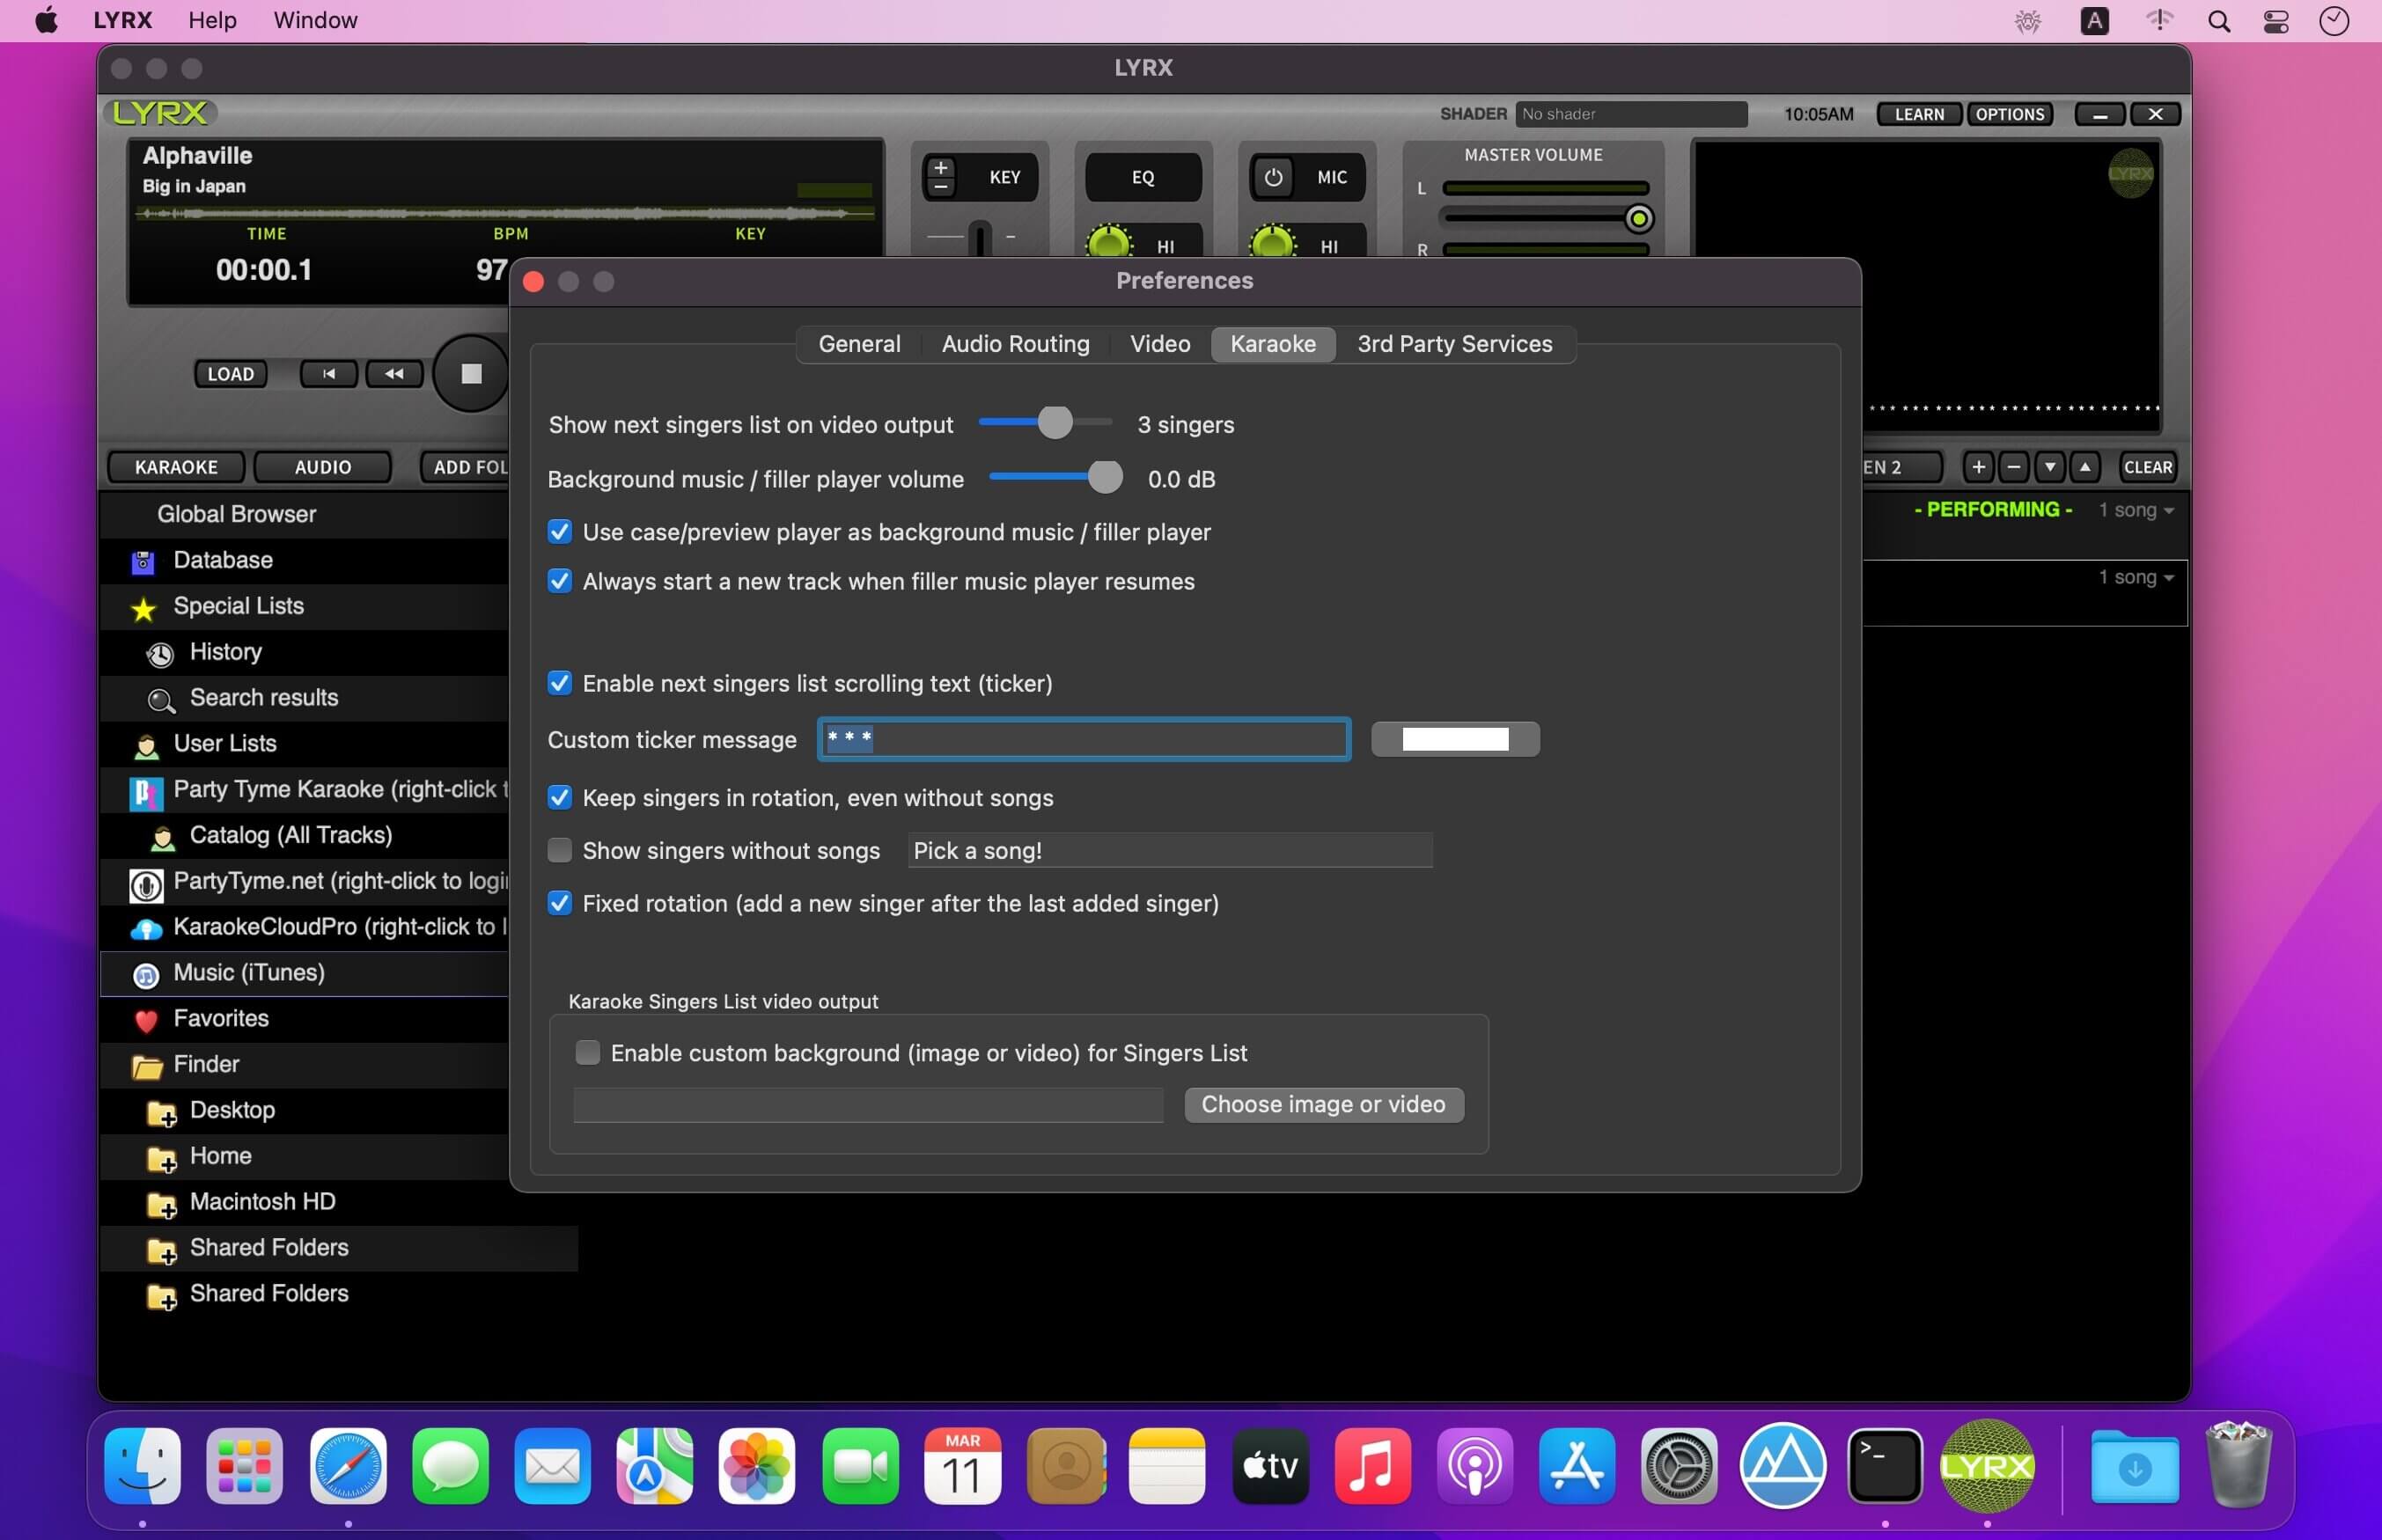This screenshot has height=1540, width=2382.
Task: Open the 3rd Party Services tab
Action: point(1454,344)
